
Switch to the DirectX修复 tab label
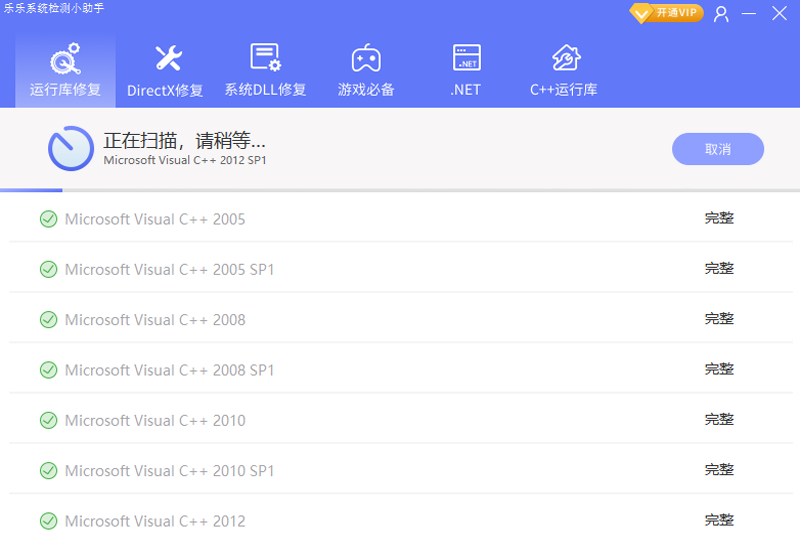point(165,90)
